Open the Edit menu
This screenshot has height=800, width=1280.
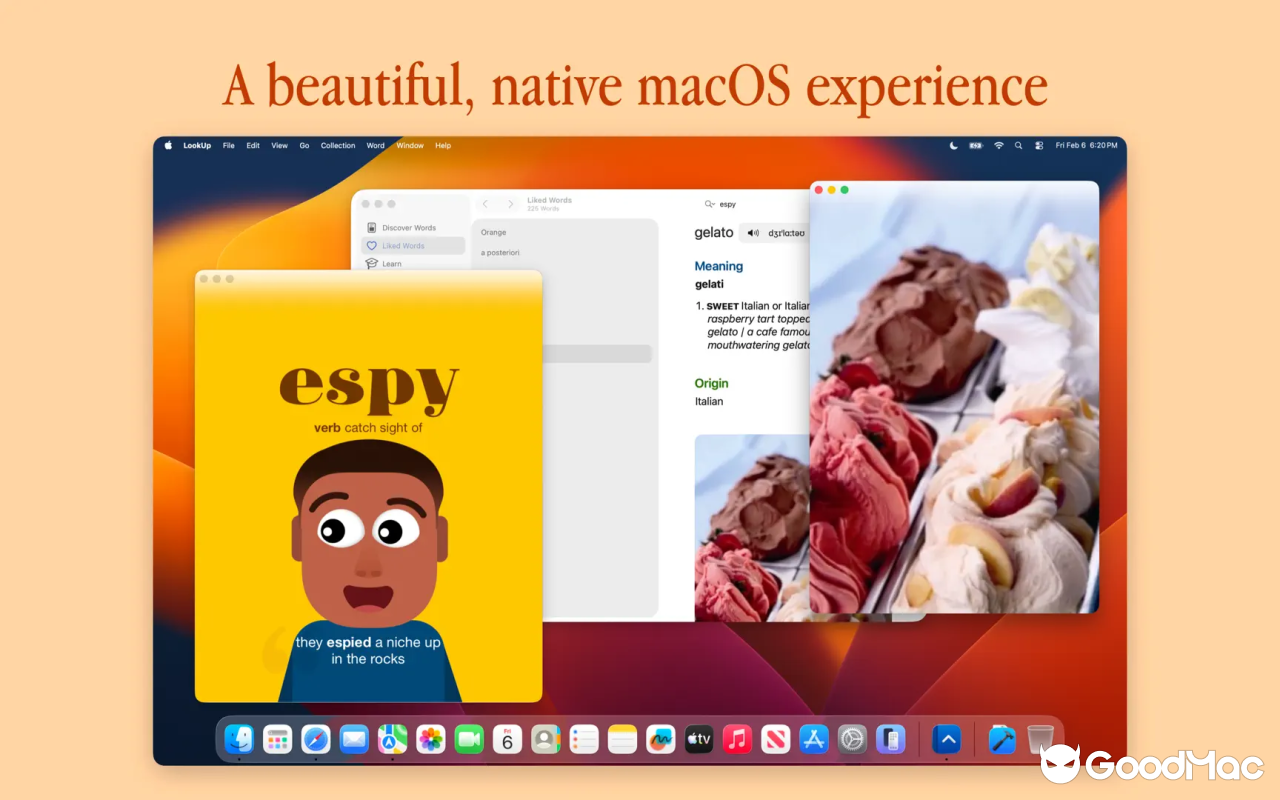point(253,146)
